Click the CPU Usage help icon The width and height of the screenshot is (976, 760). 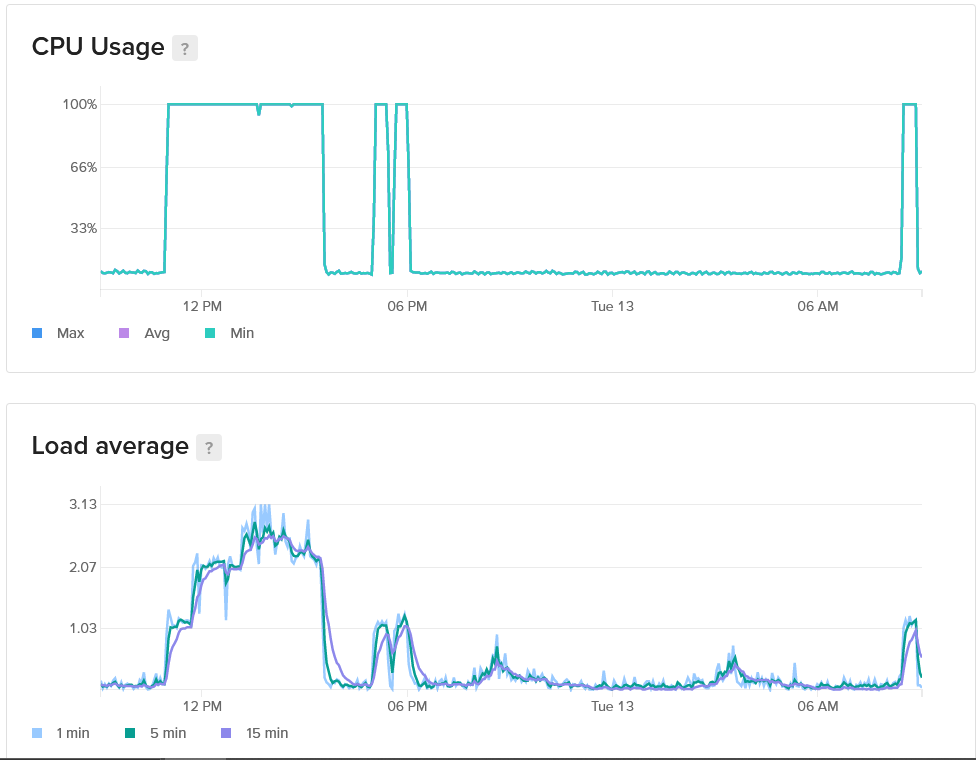(x=185, y=47)
